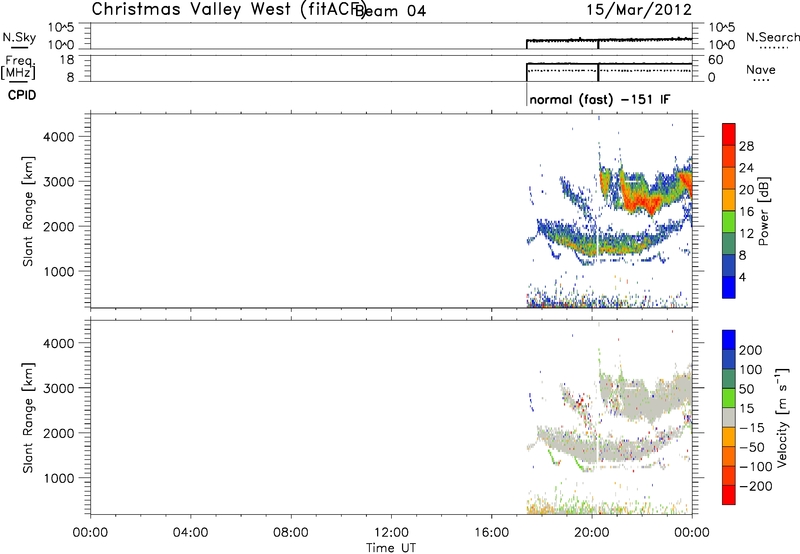Pick the red top segment of the Power color bar
This screenshot has height=554, width=800.
(x=729, y=134)
